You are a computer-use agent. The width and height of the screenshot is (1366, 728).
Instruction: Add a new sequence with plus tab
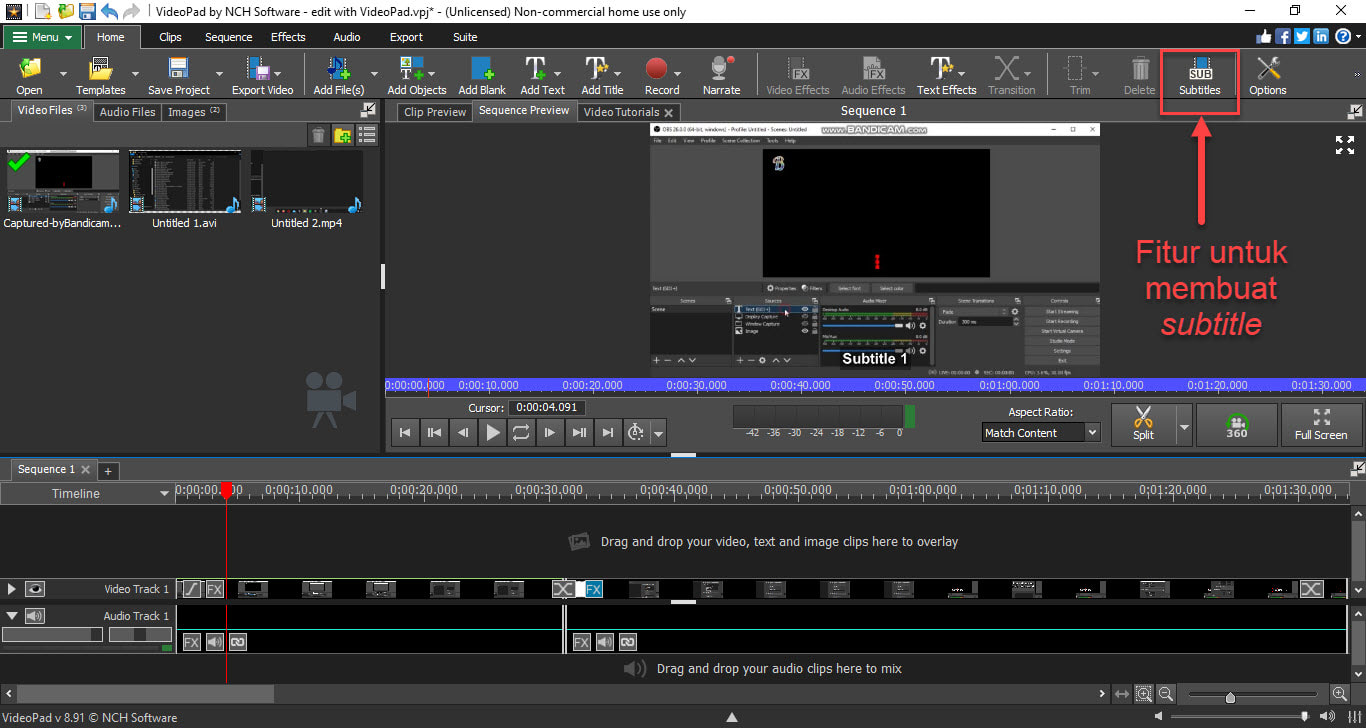tap(108, 470)
